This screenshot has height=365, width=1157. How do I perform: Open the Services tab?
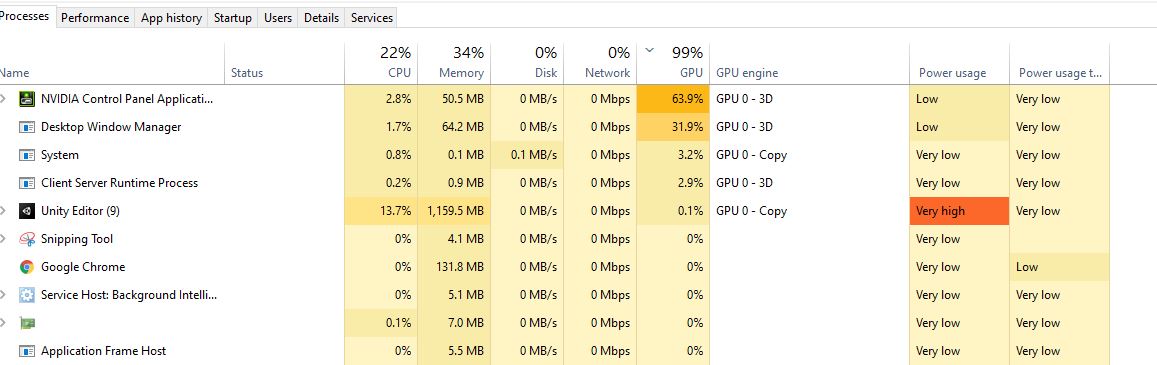371,18
